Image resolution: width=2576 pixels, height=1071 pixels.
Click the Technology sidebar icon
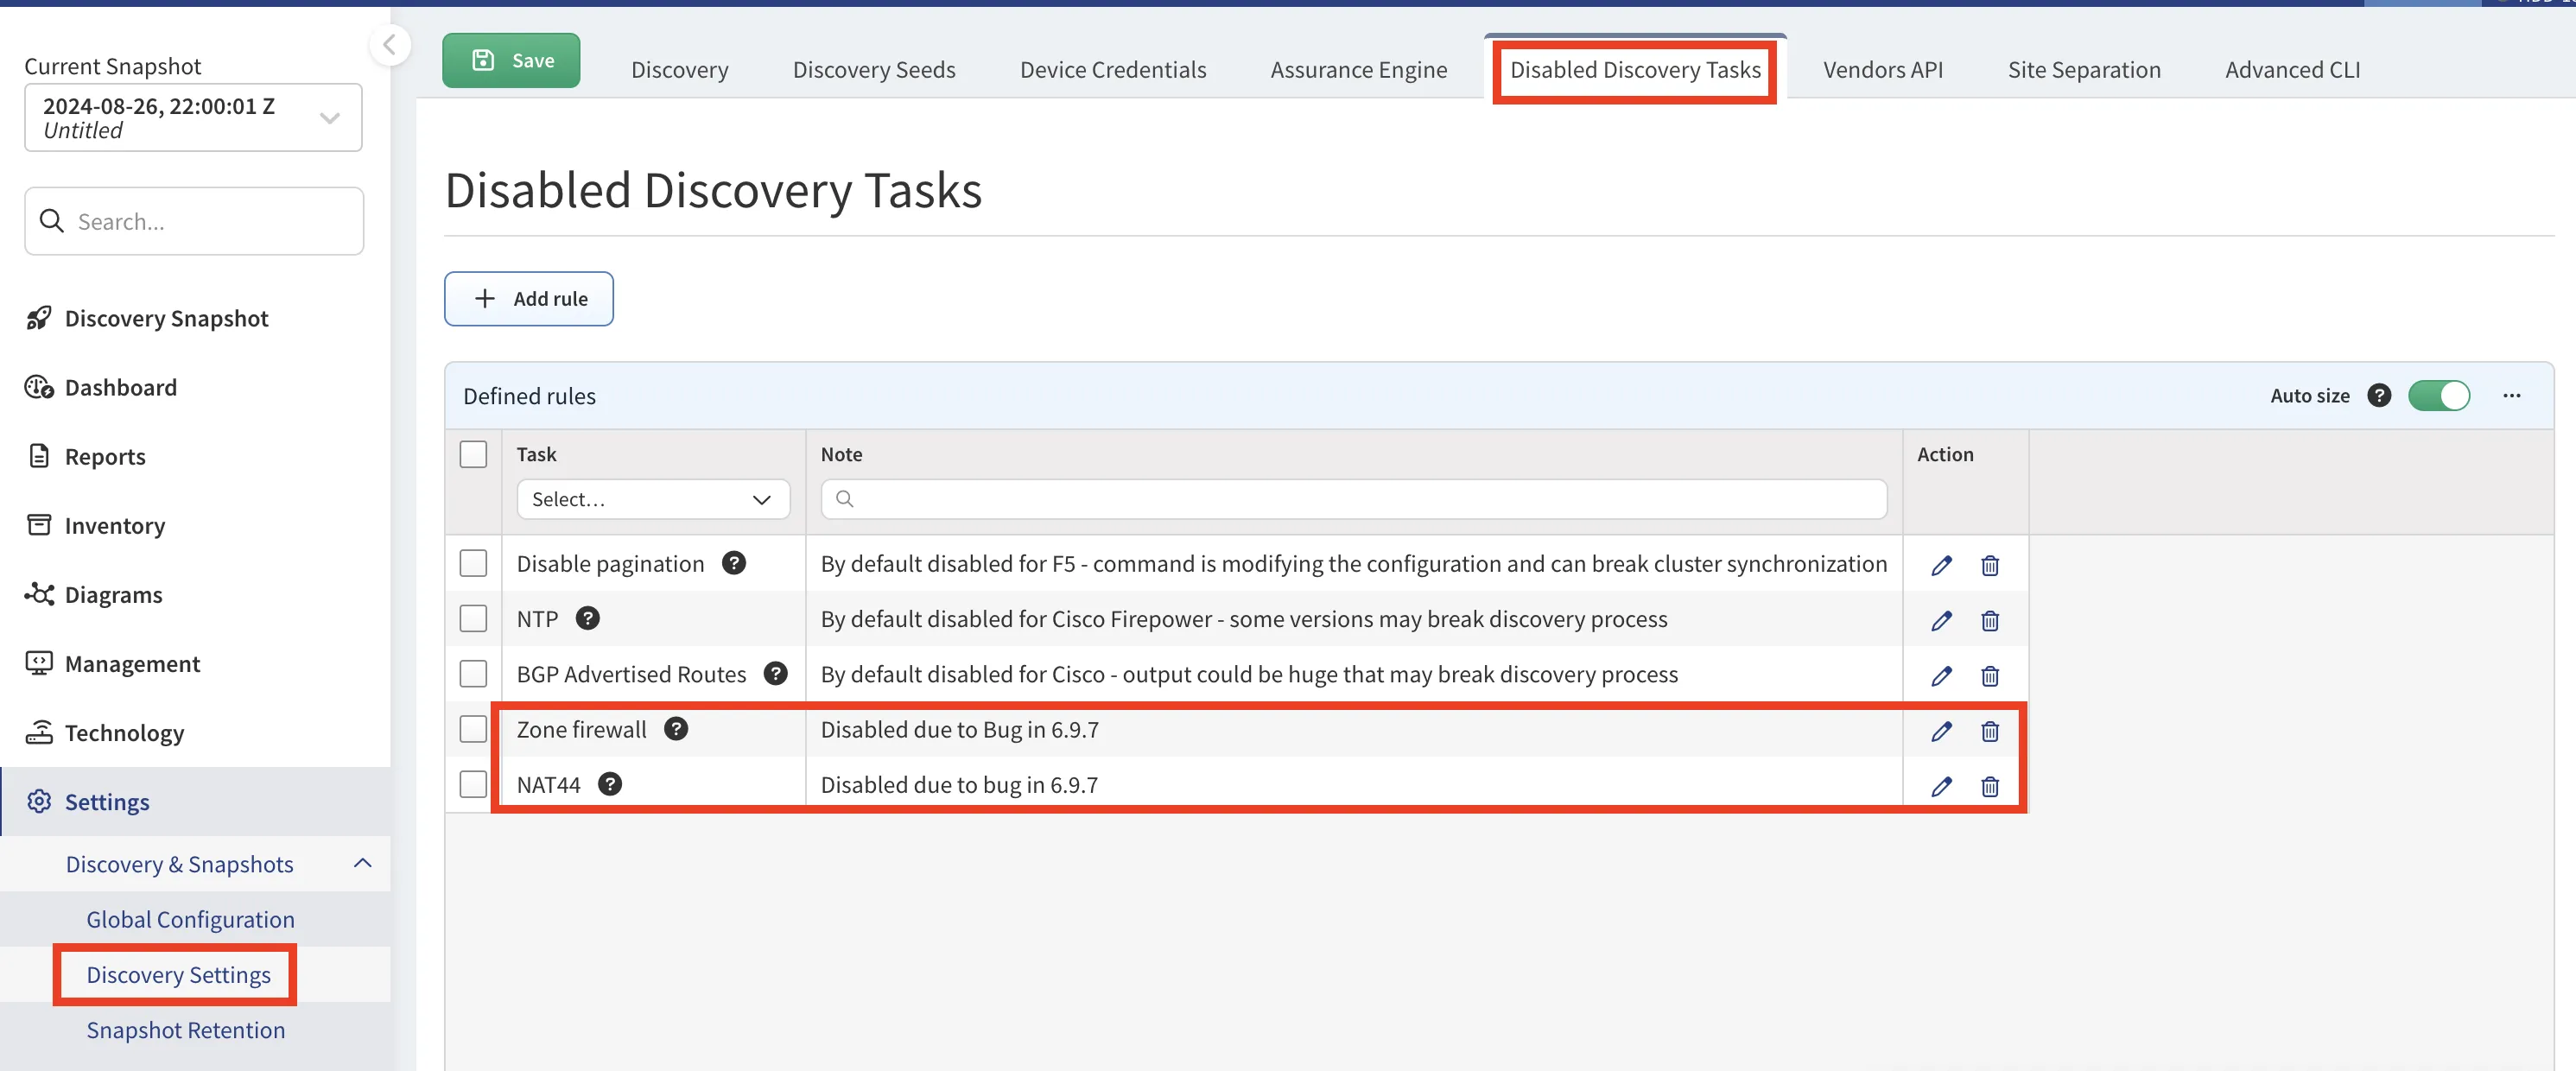38,732
